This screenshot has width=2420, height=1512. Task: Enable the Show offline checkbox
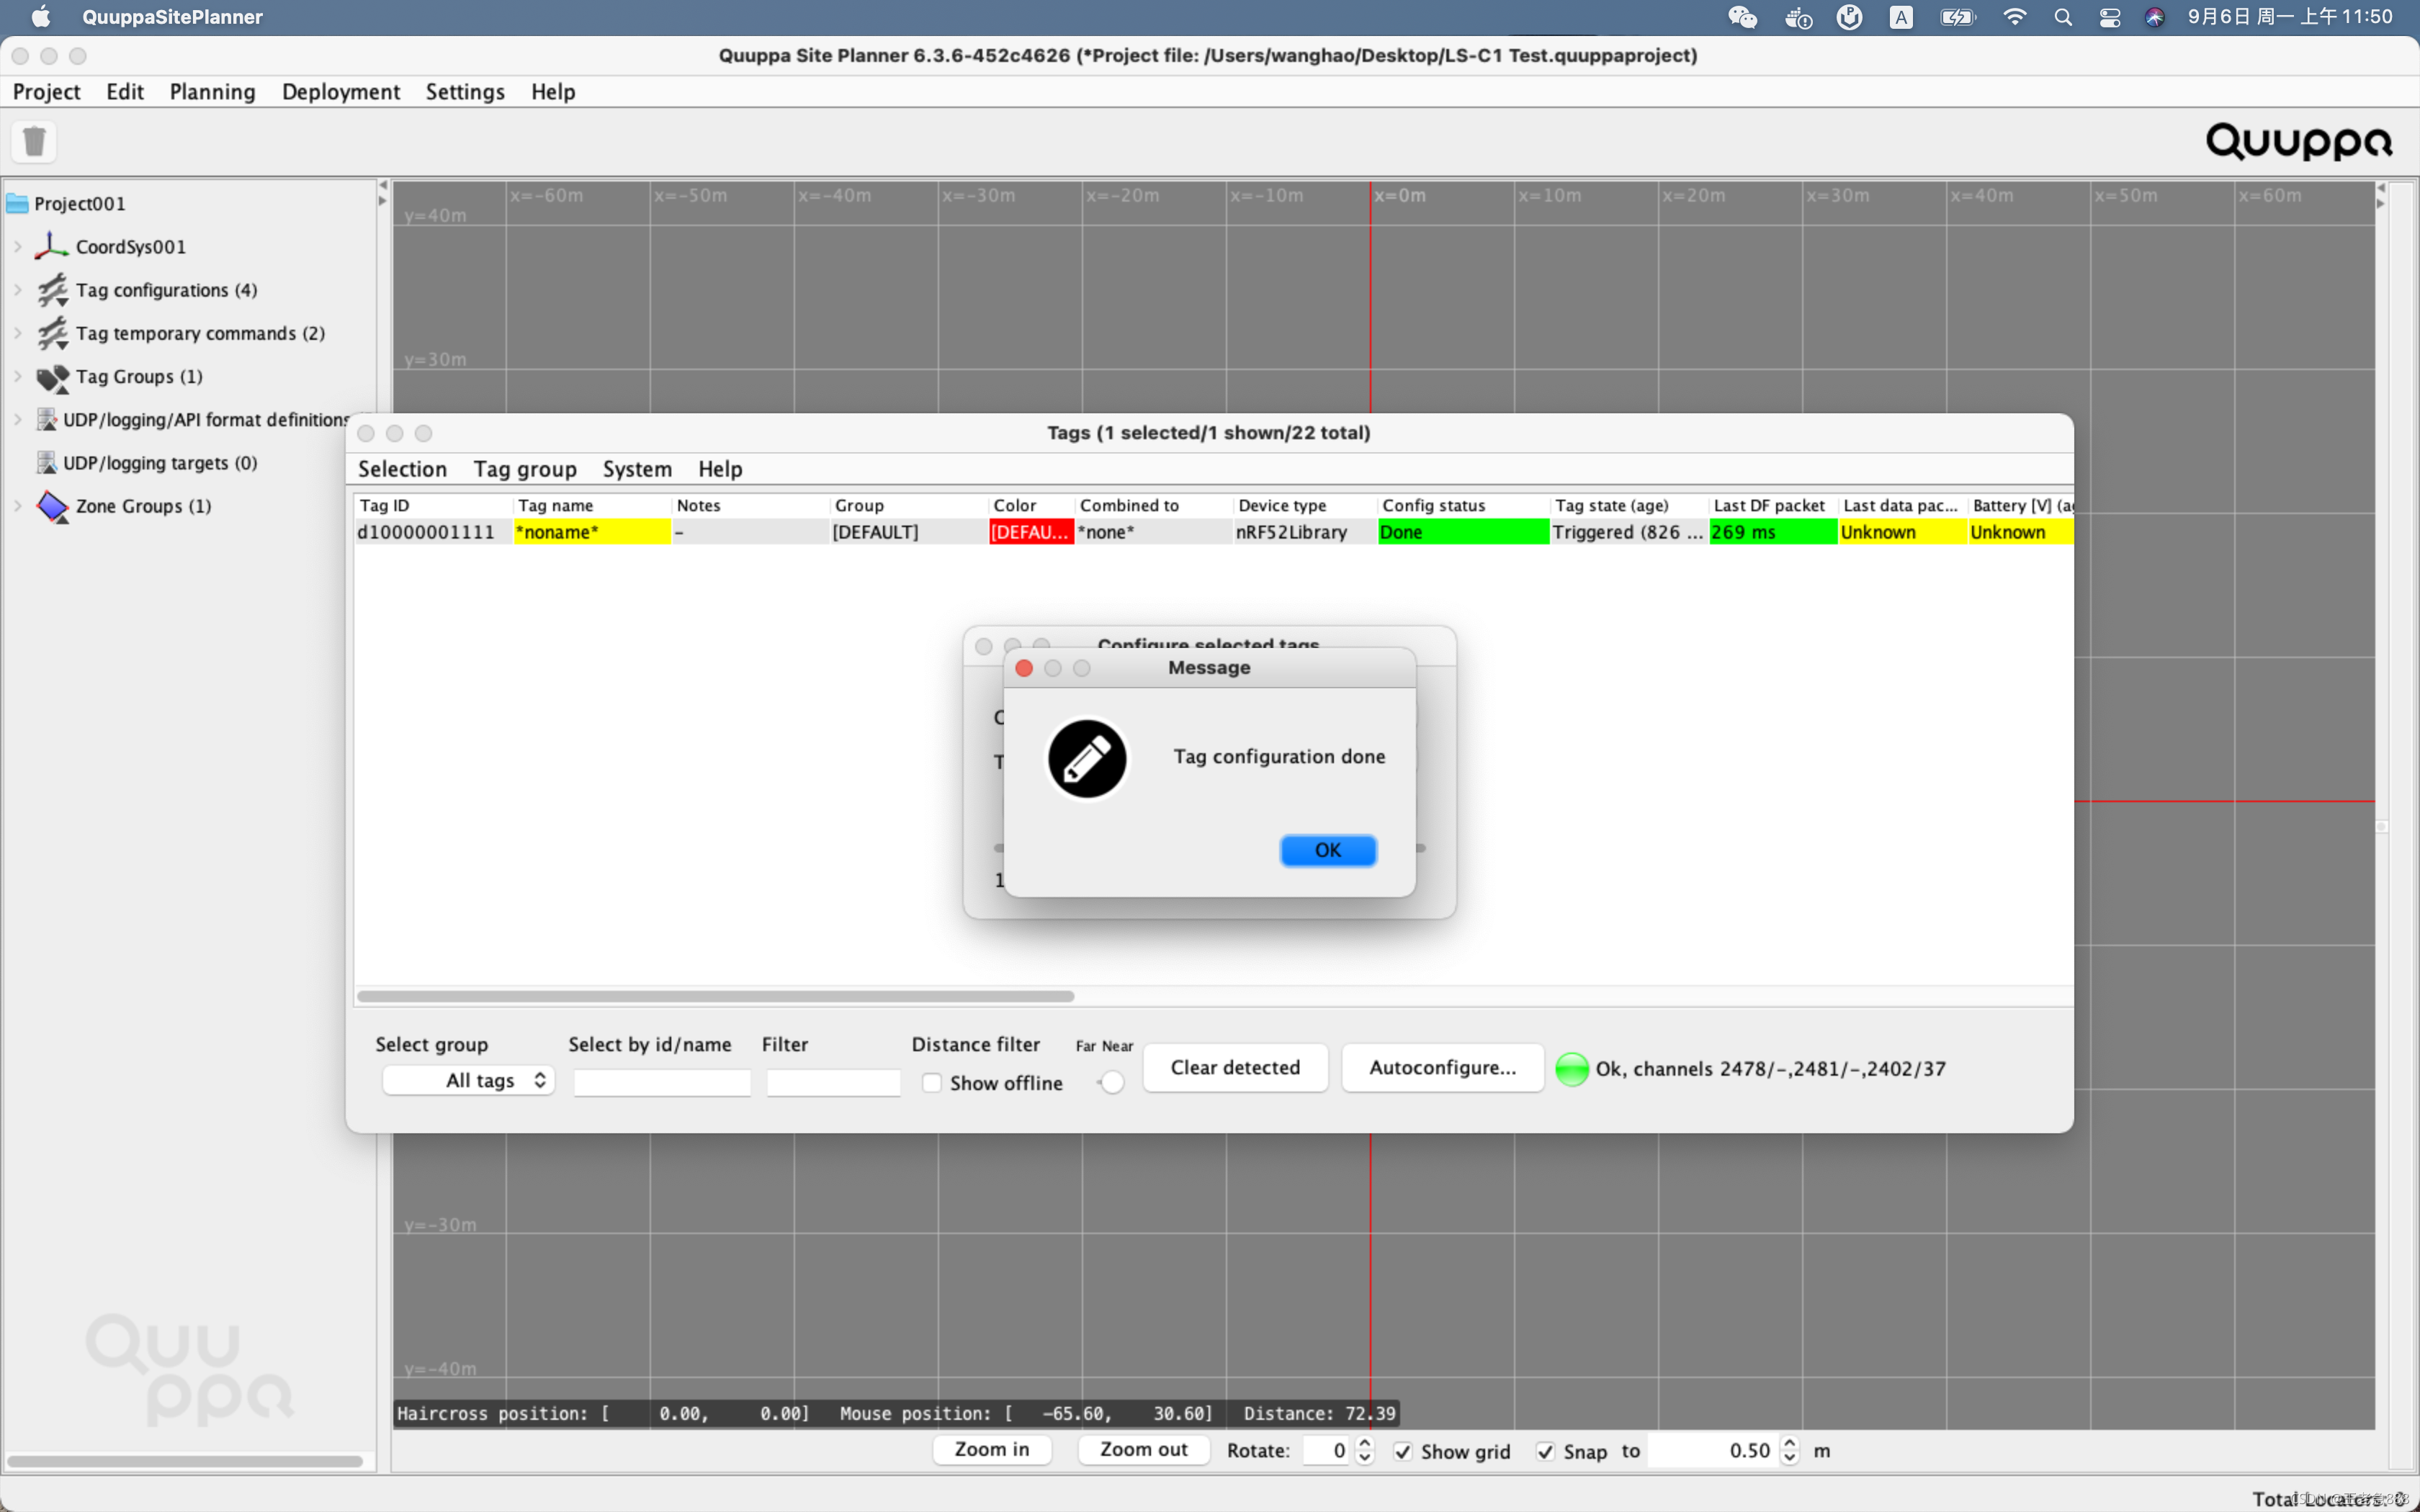(x=931, y=1083)
